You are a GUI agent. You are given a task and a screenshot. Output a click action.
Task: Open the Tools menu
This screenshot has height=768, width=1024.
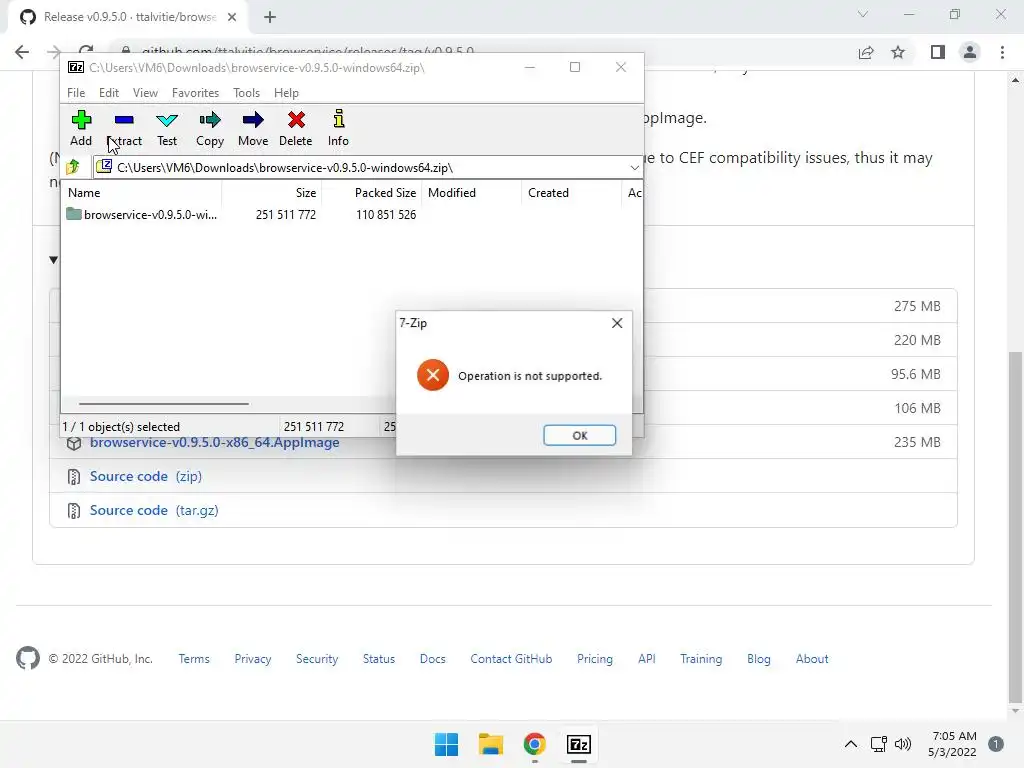tap(246, 93)
